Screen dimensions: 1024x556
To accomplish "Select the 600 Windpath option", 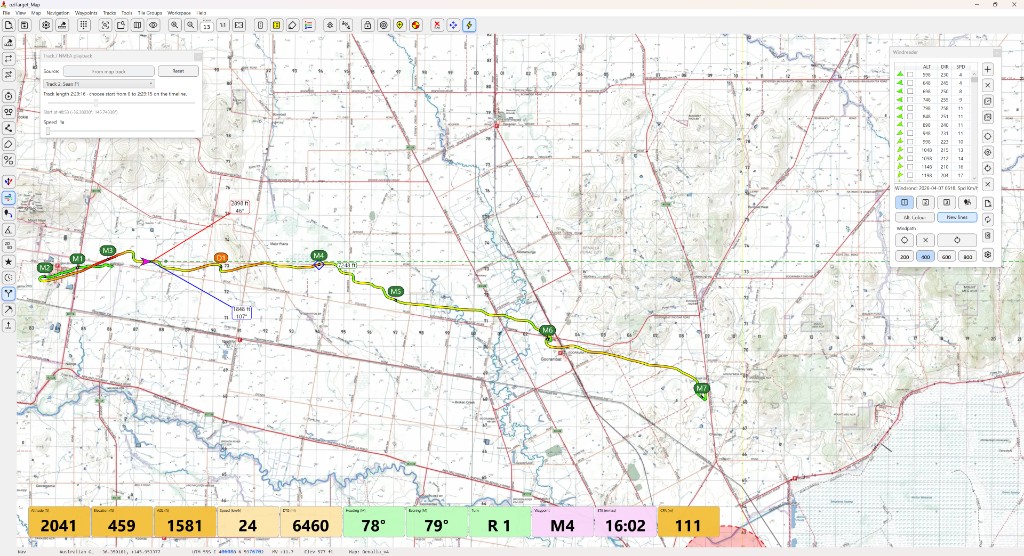I will [946, 257].
